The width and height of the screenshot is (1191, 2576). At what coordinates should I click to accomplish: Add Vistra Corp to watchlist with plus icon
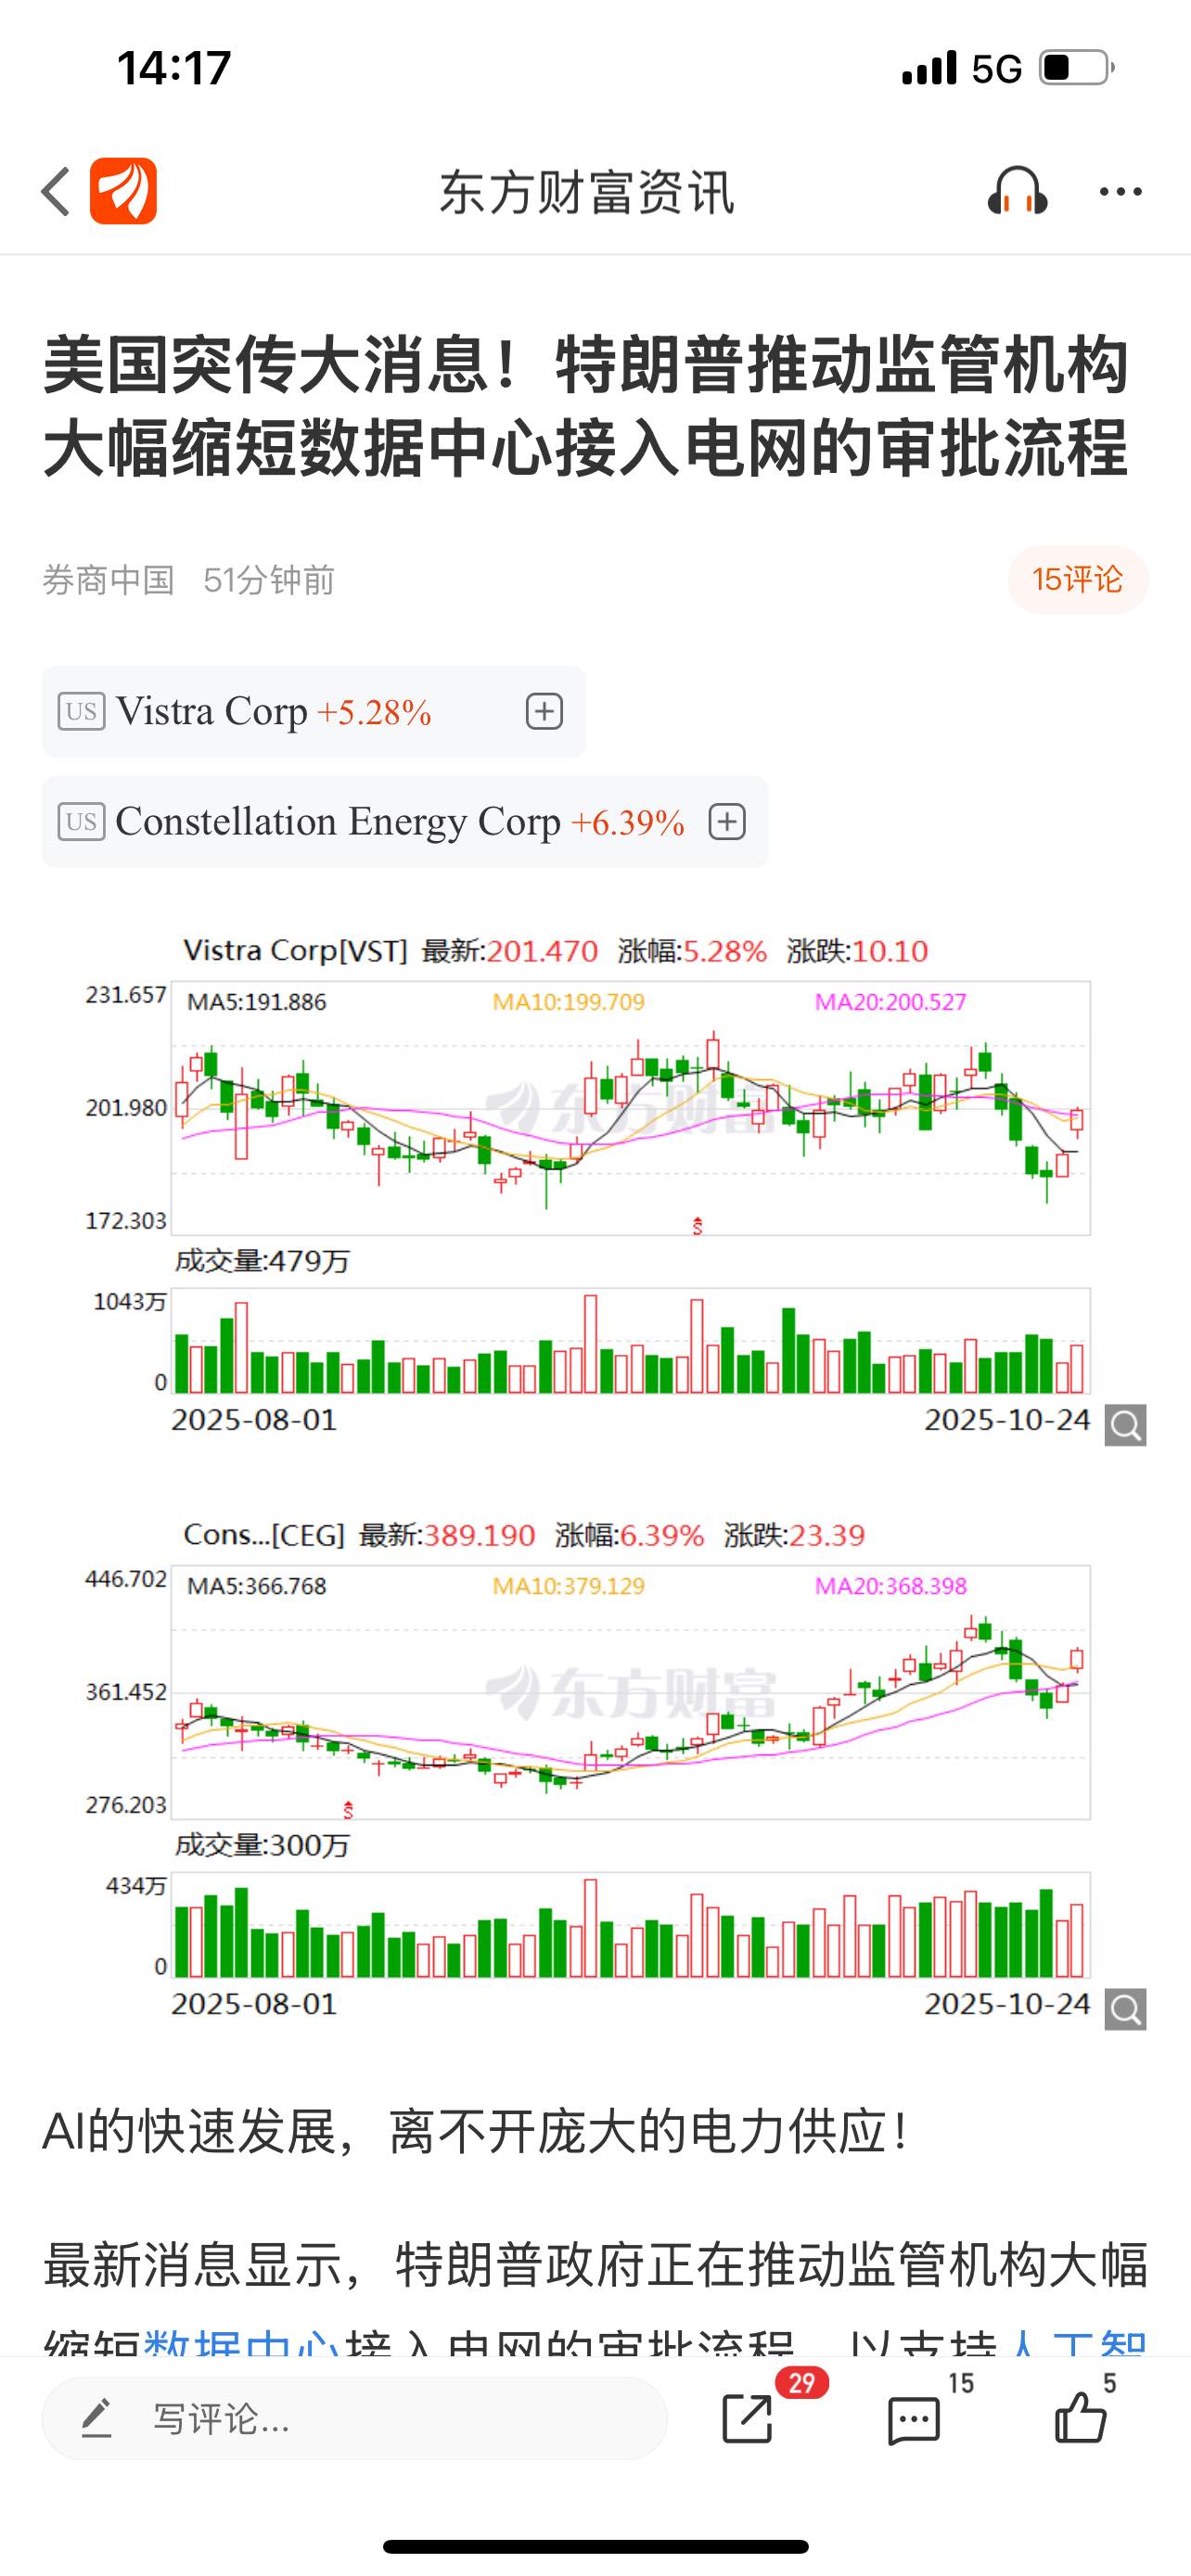click(x=544, y=712)
